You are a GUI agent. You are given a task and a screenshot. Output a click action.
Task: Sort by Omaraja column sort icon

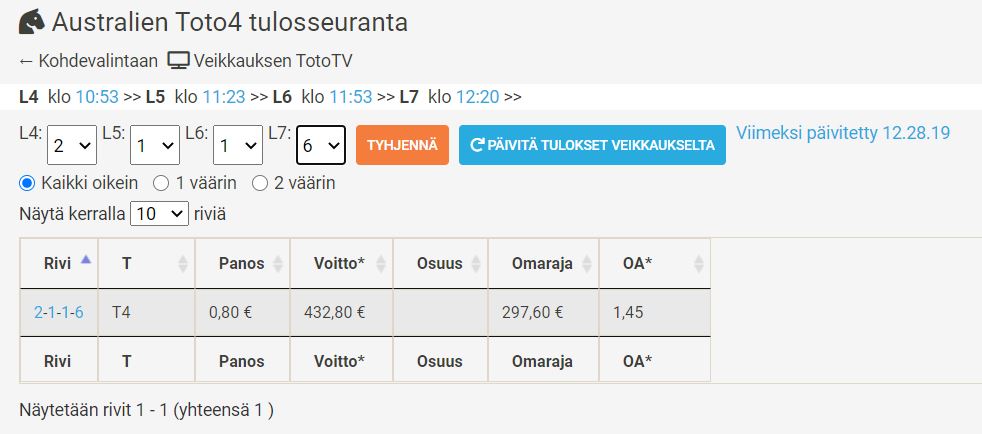click(587, 264)
